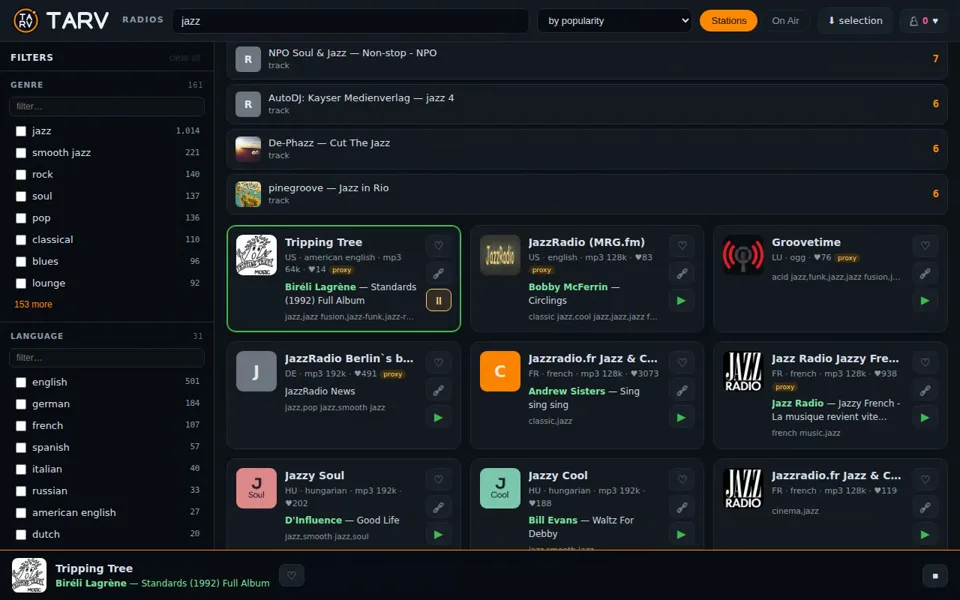Play Jazz Radio Jazzy French station
The width and height of the screenshot is (960, 600).
pos(925,418)
